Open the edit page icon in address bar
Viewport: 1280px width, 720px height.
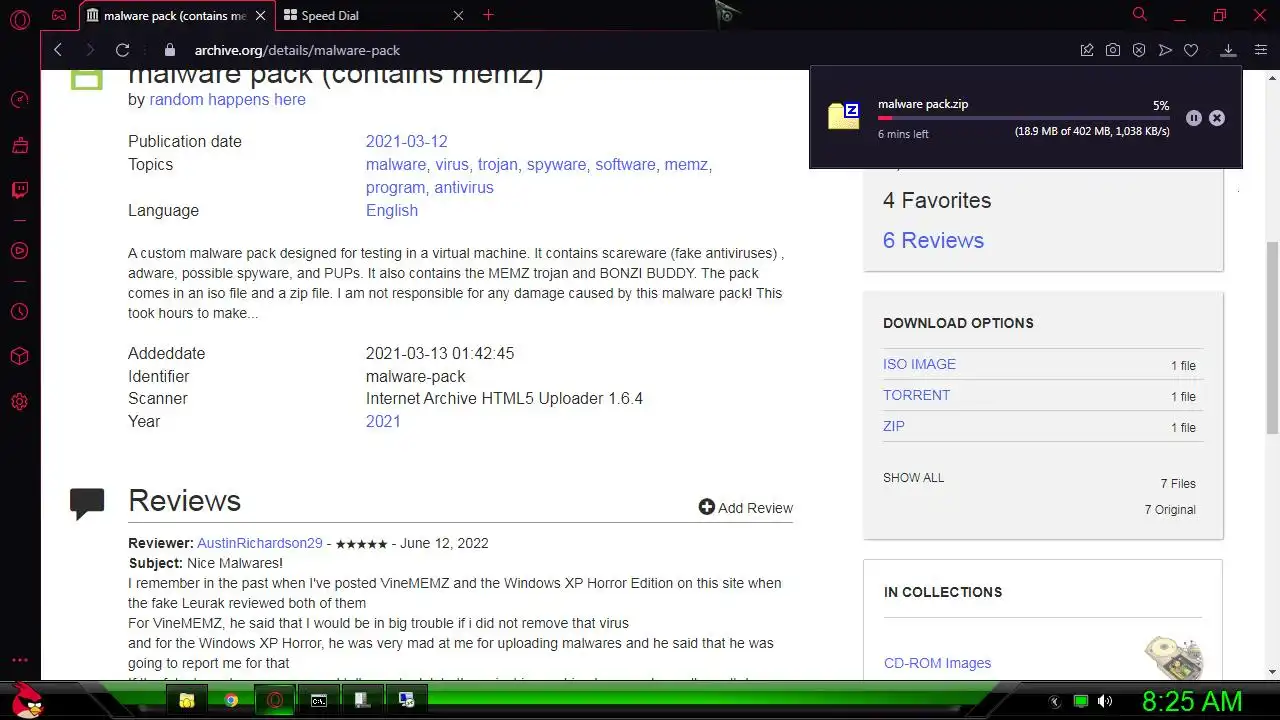pyautogui.click(x=1087, y=50)
